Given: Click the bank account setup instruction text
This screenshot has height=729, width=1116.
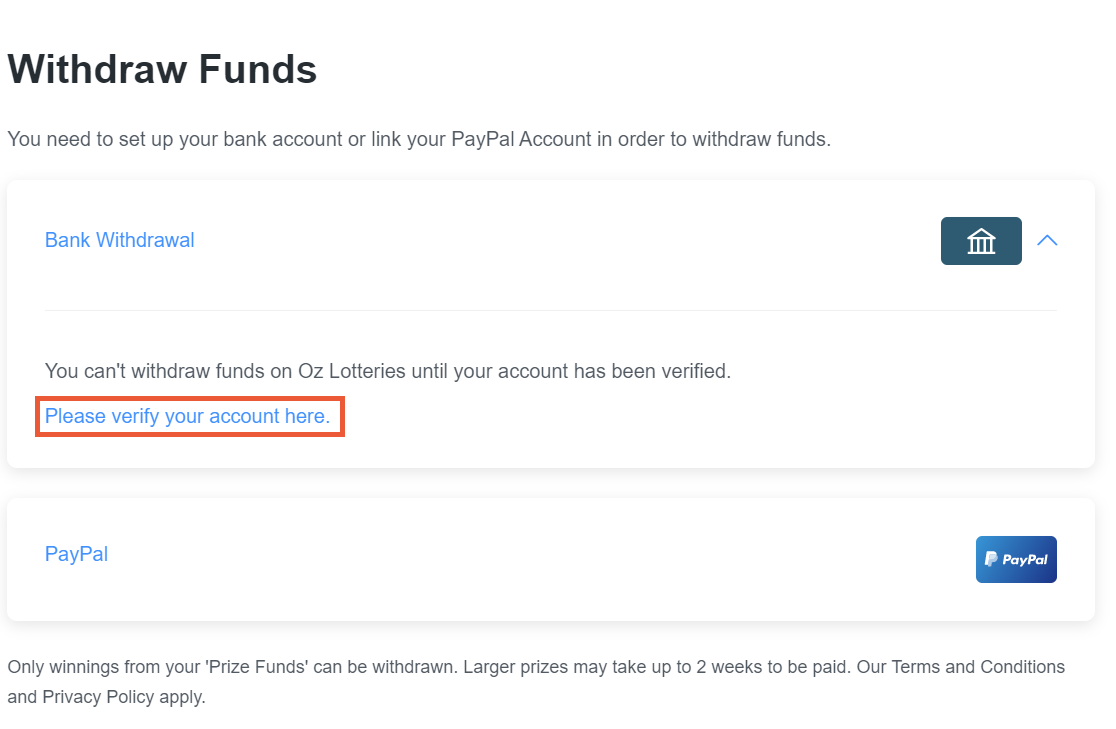Looking at the screenshot, I should click(x=419, y=139).
